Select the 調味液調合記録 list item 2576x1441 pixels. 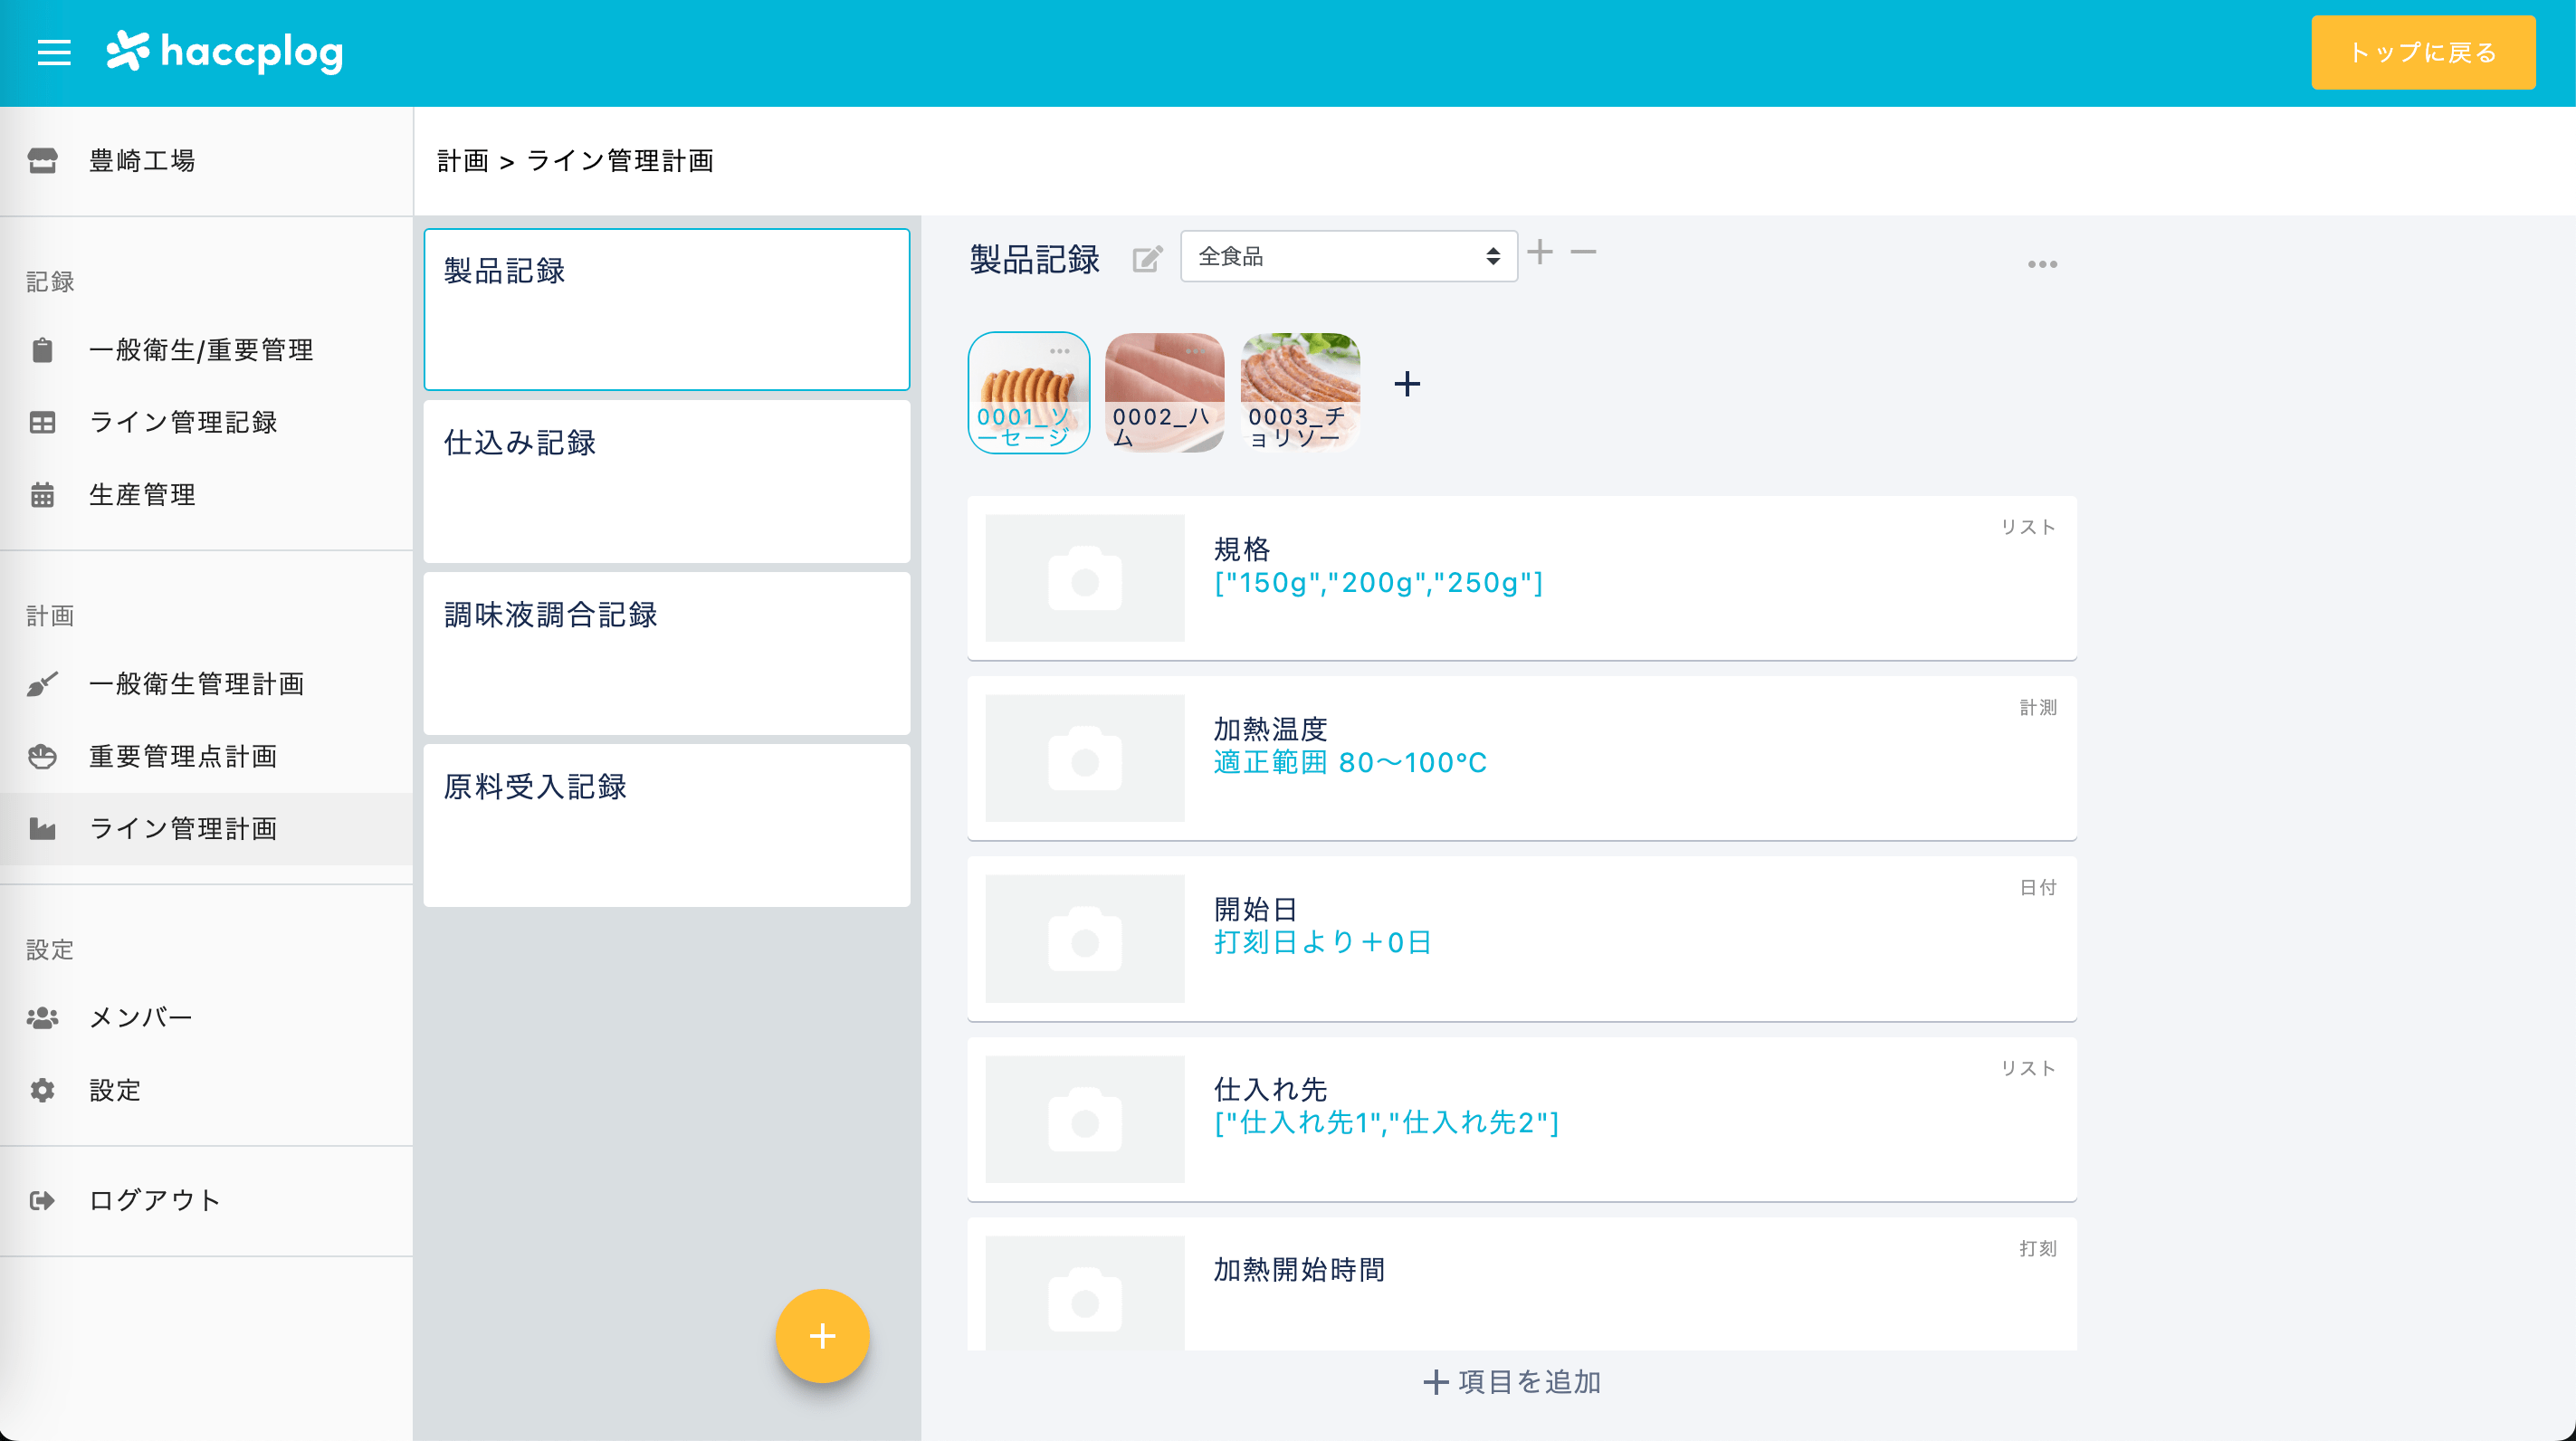click(x=666, y=653)
